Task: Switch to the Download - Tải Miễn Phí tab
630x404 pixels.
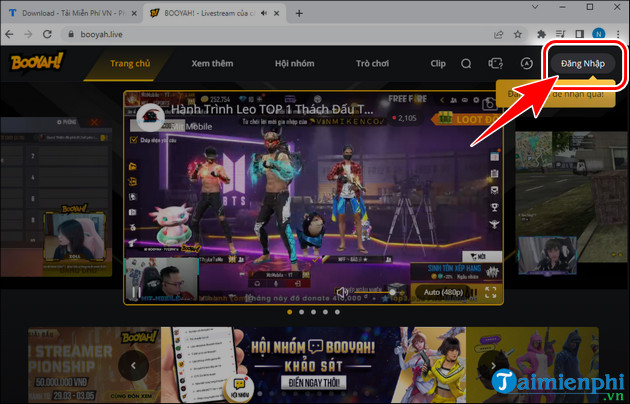Action: (73, 13)
